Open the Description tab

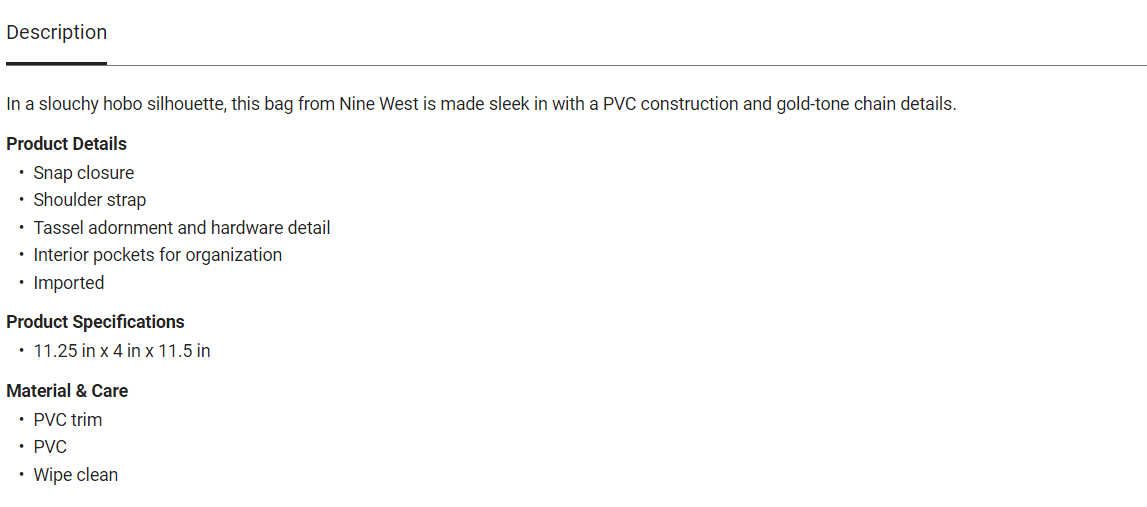point(56,33)
